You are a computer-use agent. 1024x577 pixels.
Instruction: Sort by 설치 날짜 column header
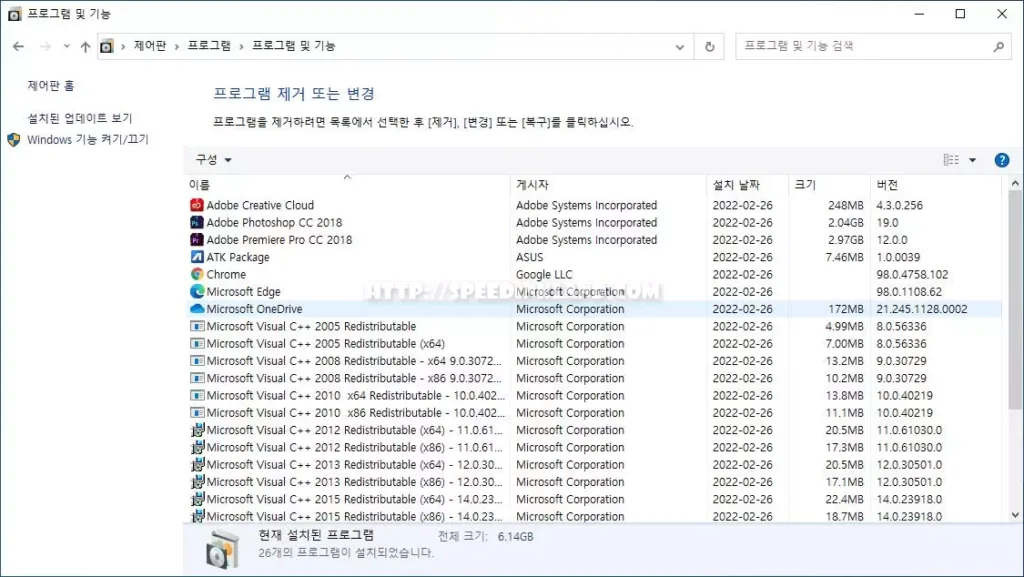click(x=748, y=185)
